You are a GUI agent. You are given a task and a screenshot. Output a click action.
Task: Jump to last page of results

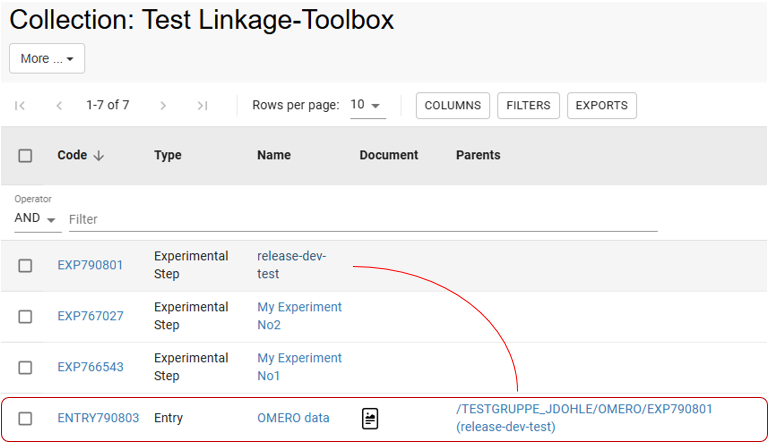click(x=202, y=105)
